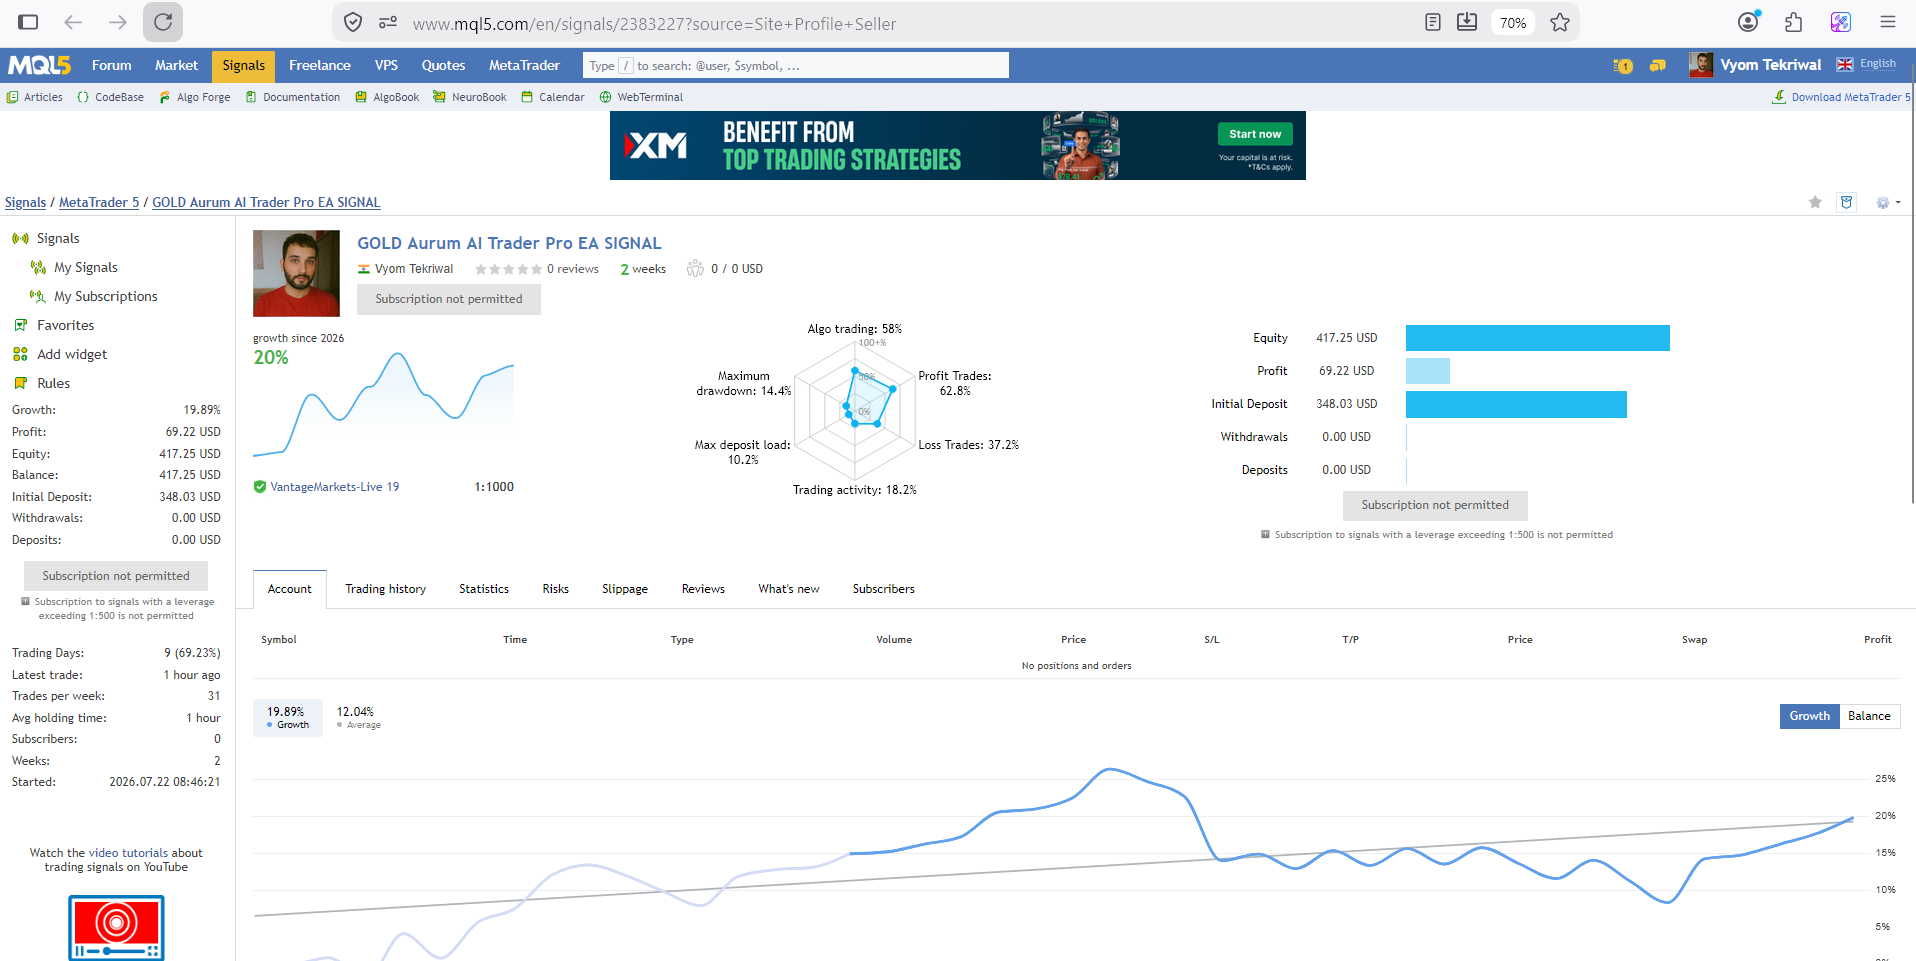This screenshot has width=1916, height=961.
Task: Open the YouTube video tutorials thumbnail
Action: (x=116, y=928)
